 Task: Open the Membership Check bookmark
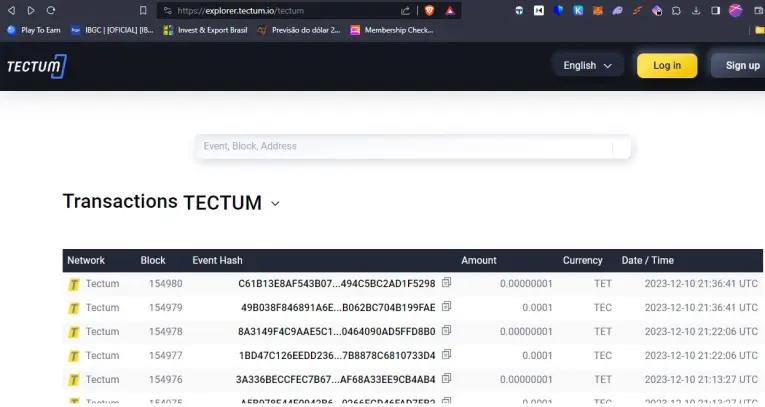point(392,30)
